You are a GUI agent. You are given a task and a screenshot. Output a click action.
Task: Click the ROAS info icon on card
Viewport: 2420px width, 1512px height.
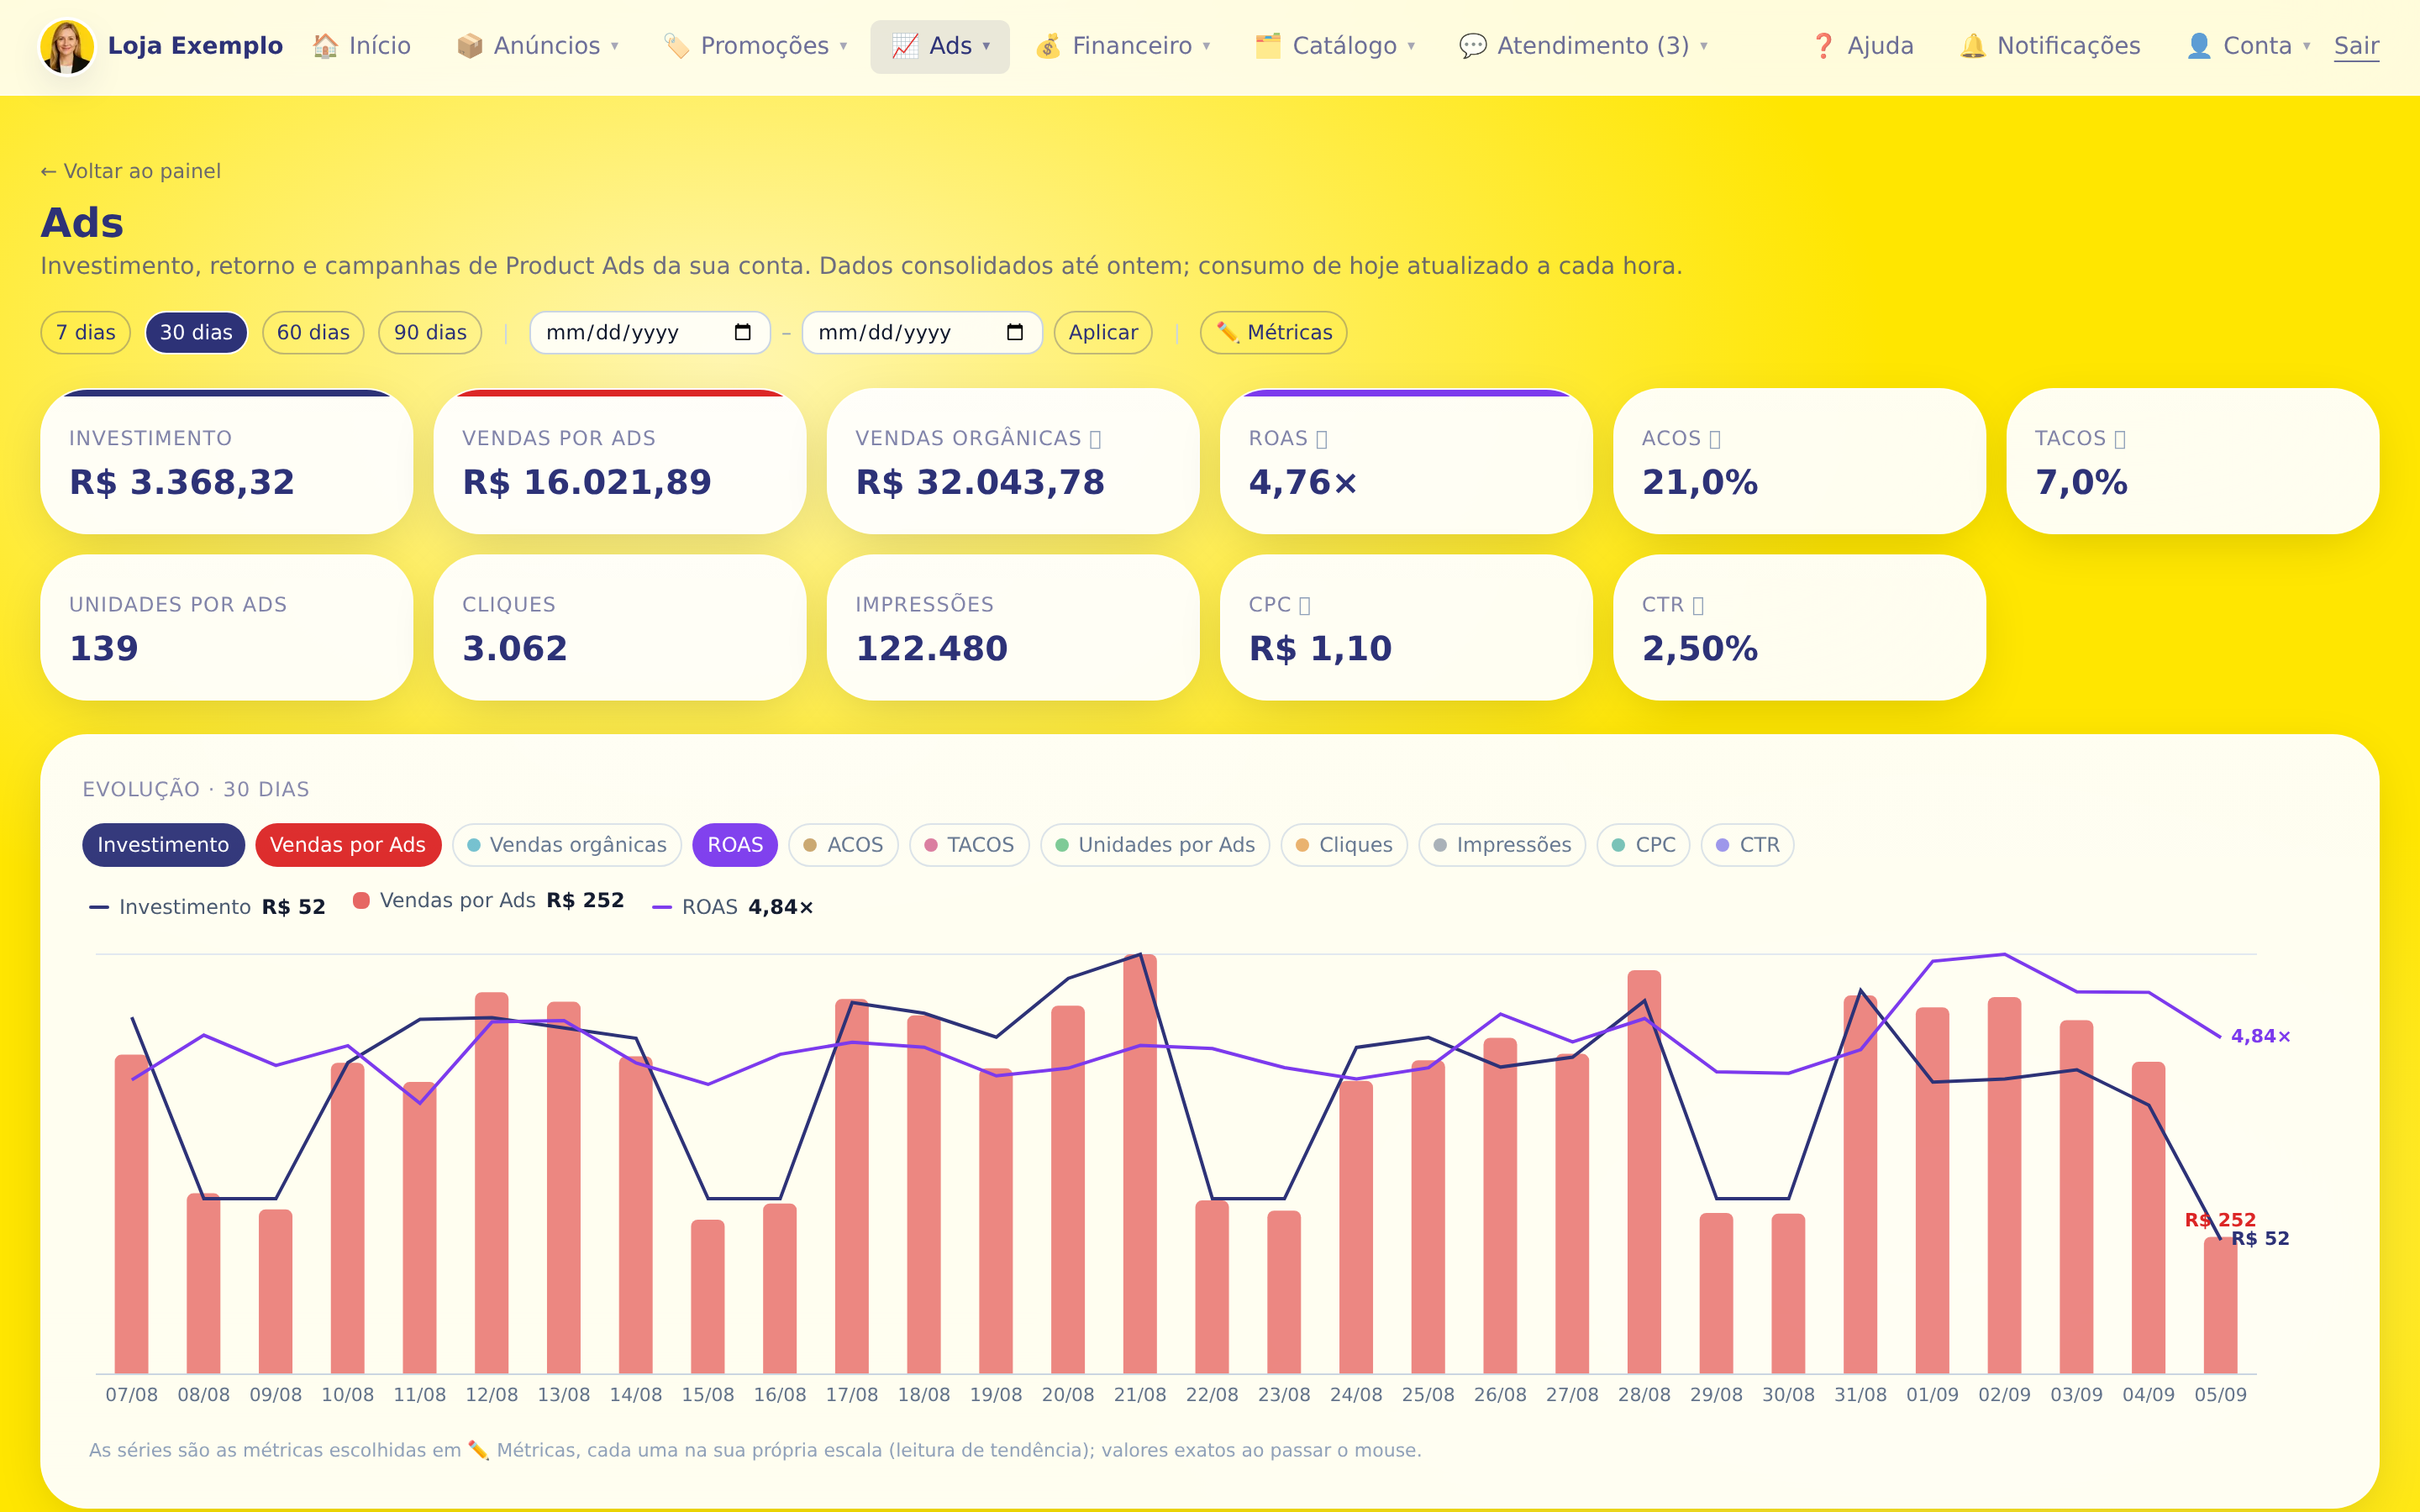1322,439
